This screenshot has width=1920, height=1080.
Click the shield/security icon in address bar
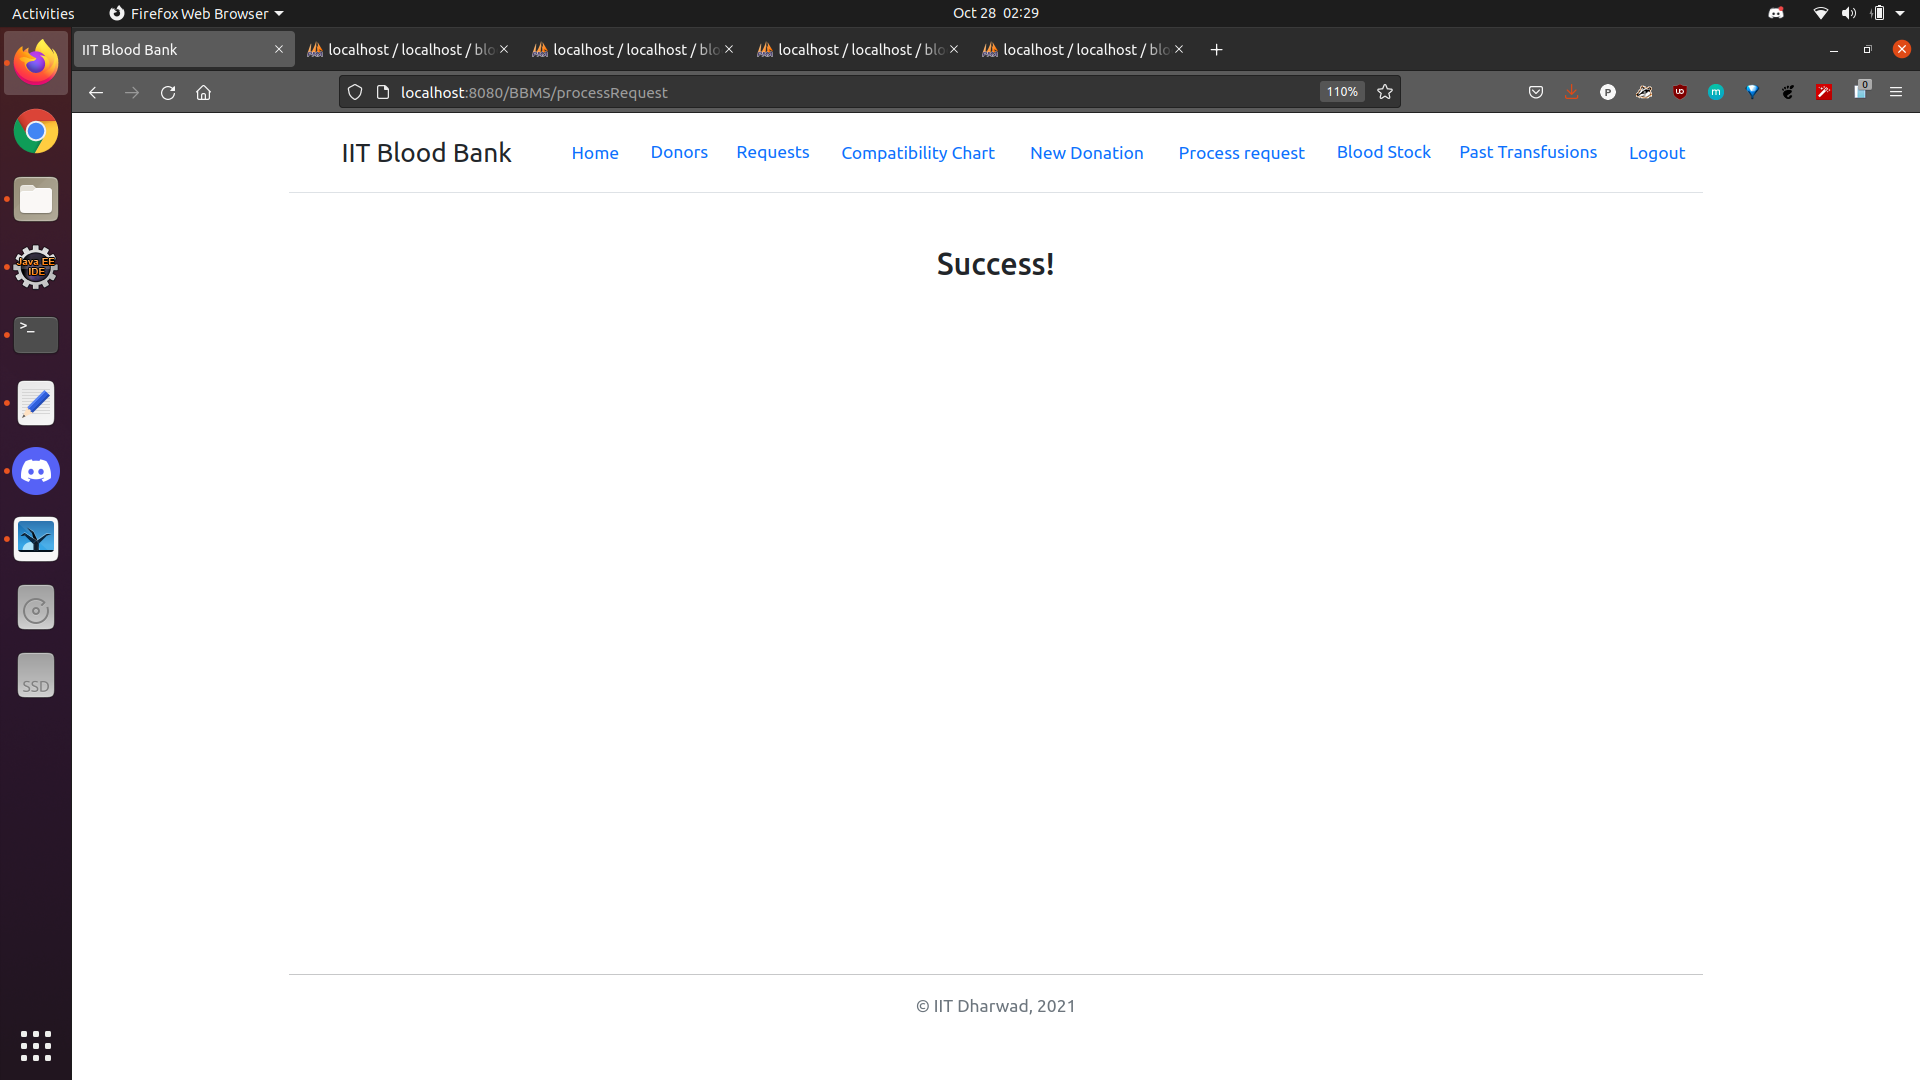(x=355, y=91)
